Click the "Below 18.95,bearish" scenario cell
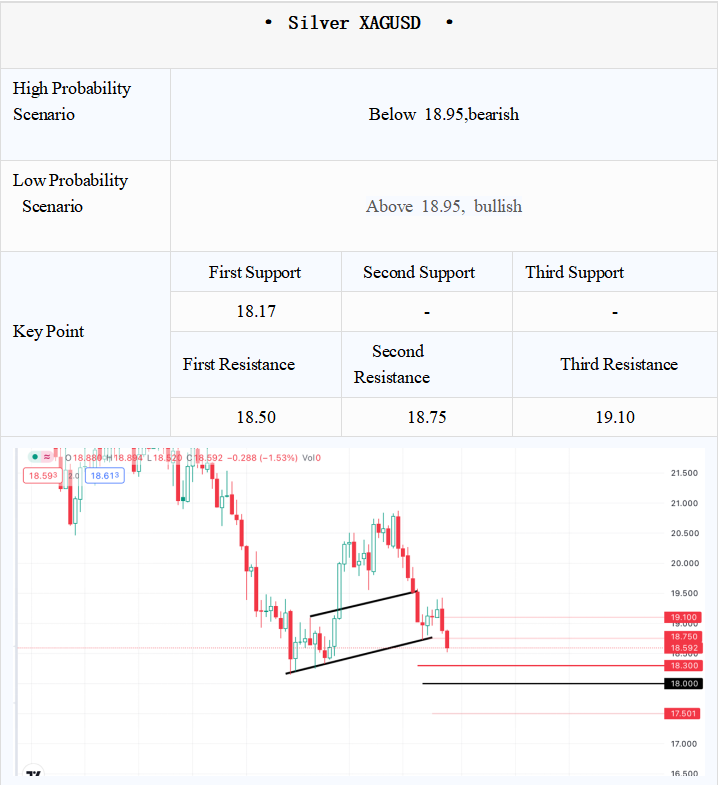The image size is (719, 785). pyautogui.click(x=444, y=115)
